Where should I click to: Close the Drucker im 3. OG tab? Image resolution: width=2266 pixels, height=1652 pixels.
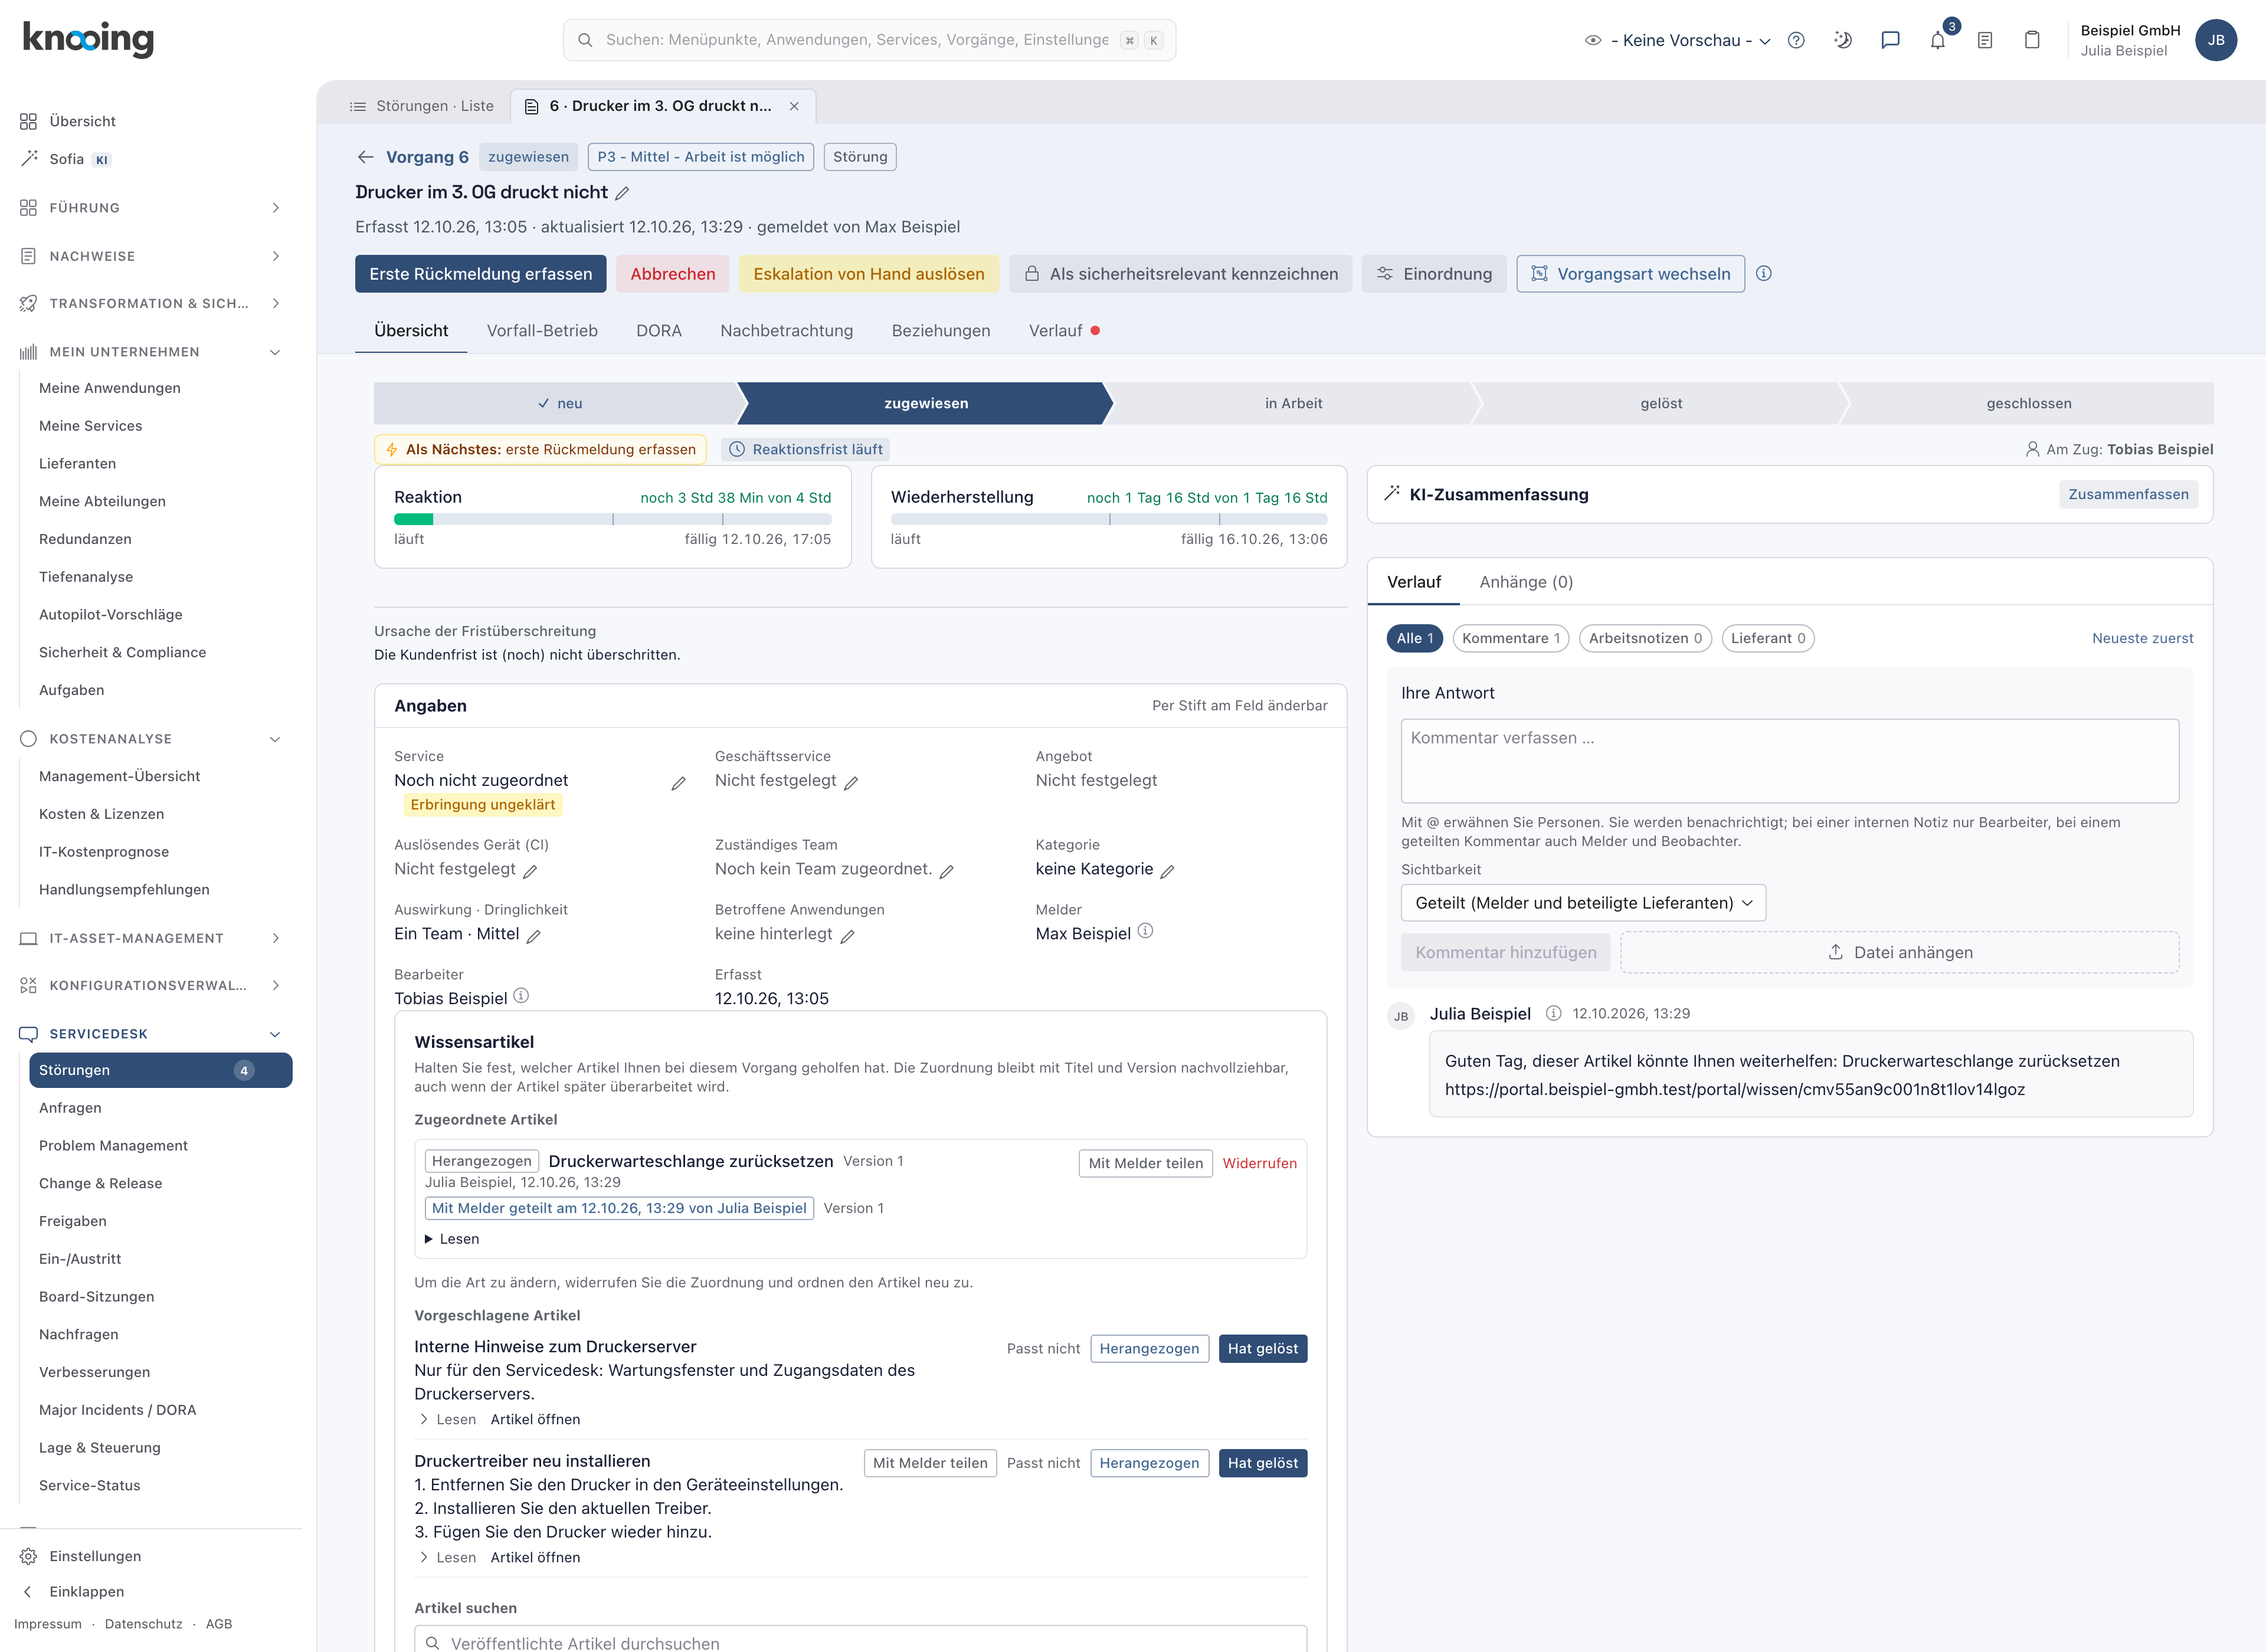point(794,106)
